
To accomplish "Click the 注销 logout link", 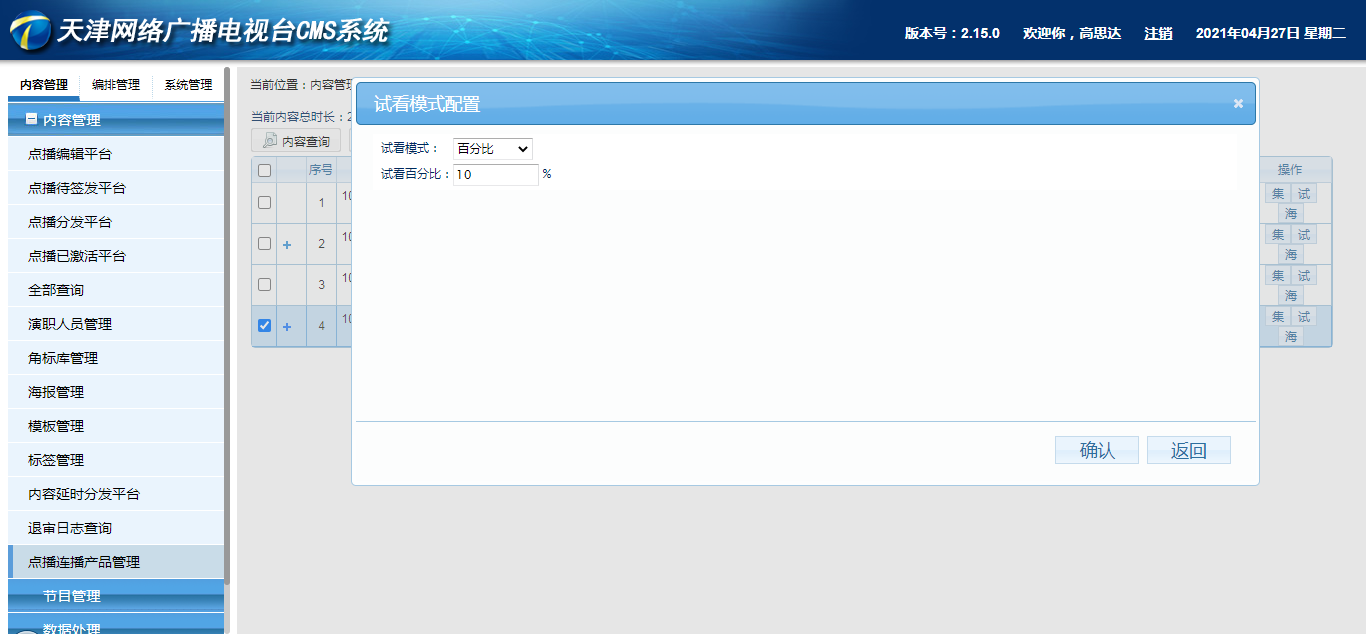I will tap(1158, 33).
